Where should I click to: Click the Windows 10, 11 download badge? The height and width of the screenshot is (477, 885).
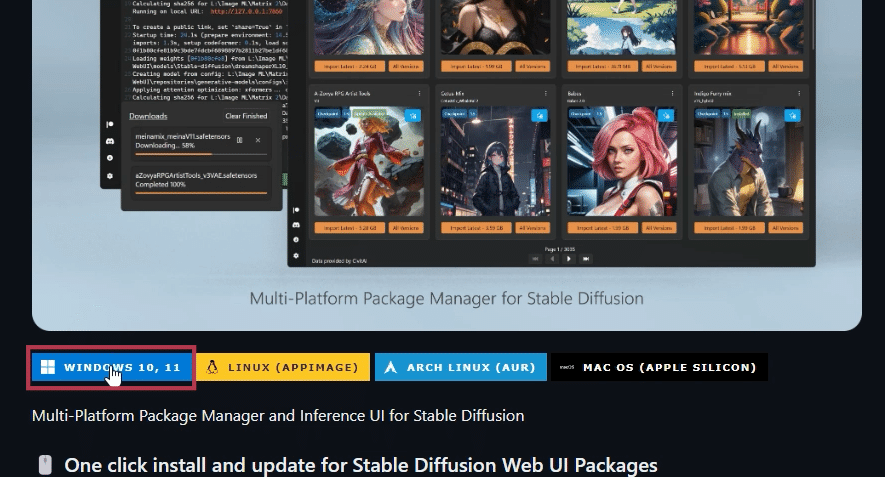point(111,367)
